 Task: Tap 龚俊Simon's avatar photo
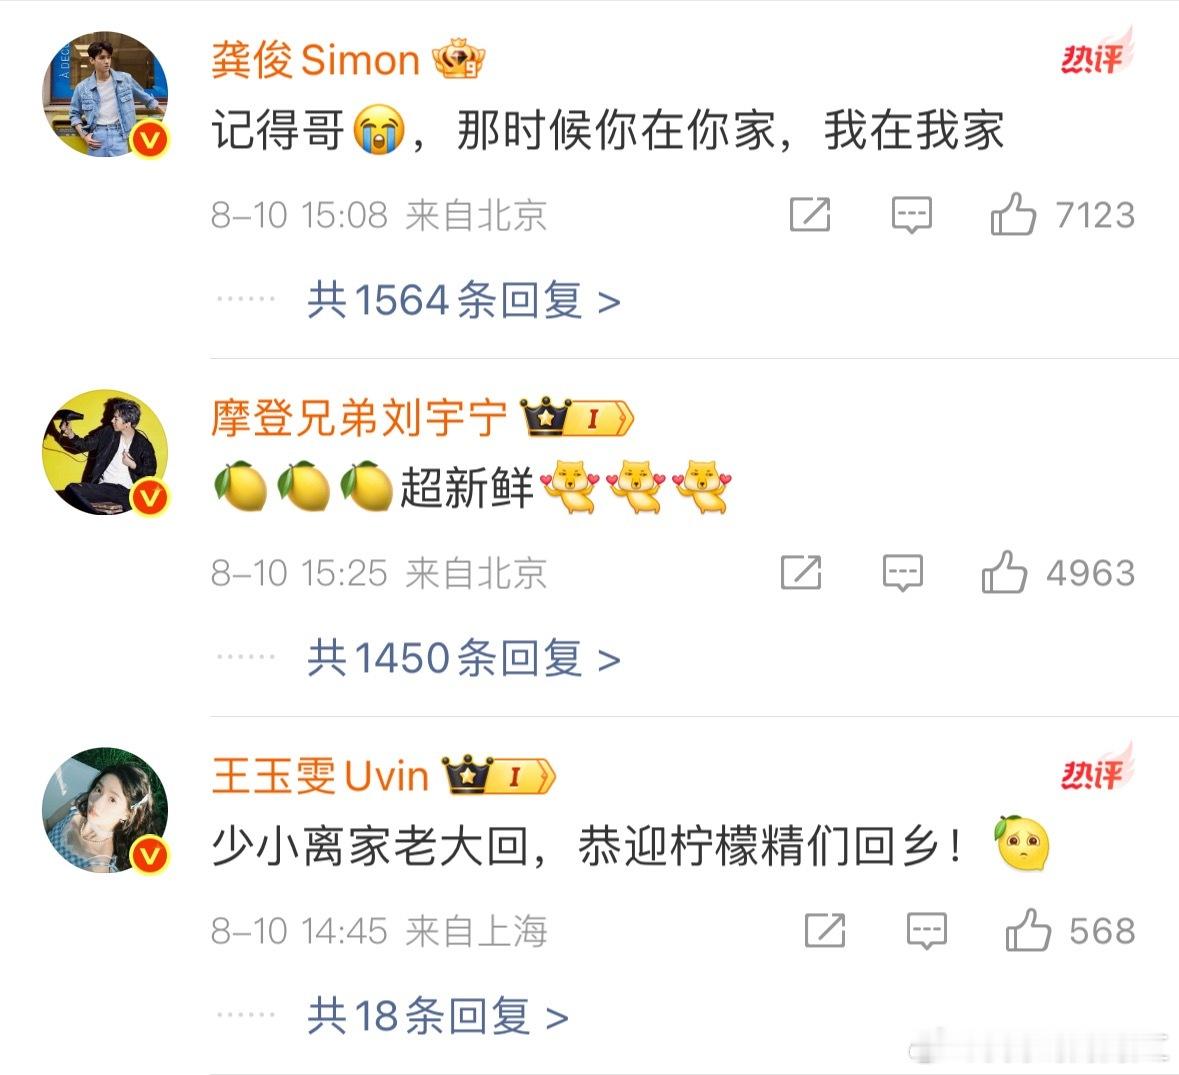coord(105,94)
